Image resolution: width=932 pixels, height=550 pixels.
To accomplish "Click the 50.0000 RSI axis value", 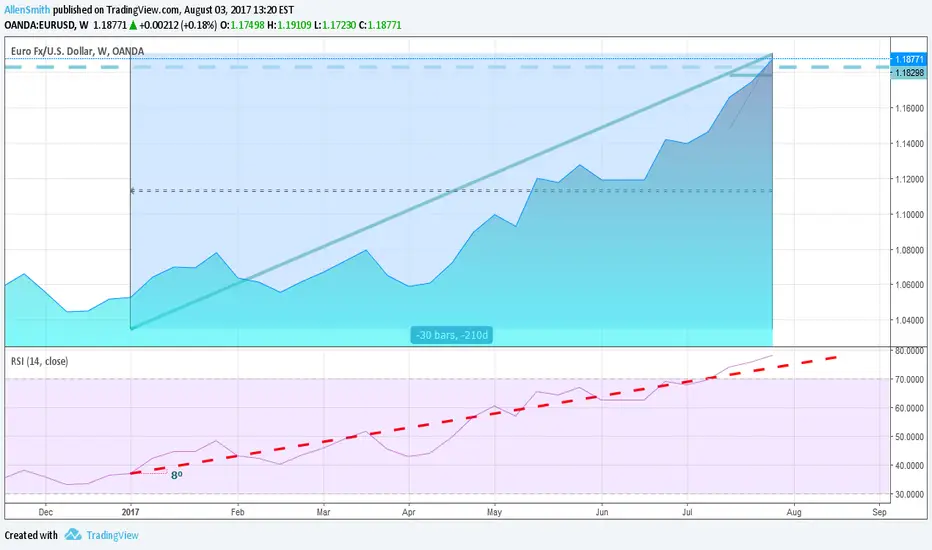I will click(909, 436).
